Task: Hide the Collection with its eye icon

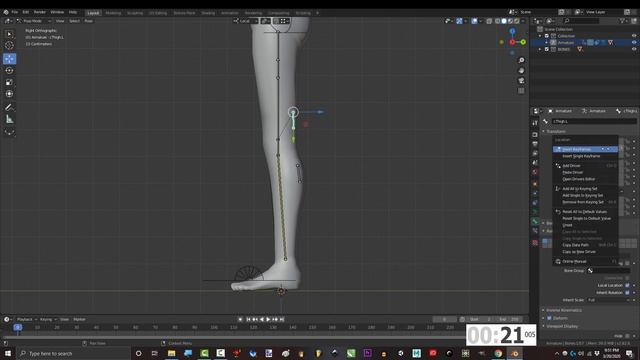Action: click(x=634, y=36)
